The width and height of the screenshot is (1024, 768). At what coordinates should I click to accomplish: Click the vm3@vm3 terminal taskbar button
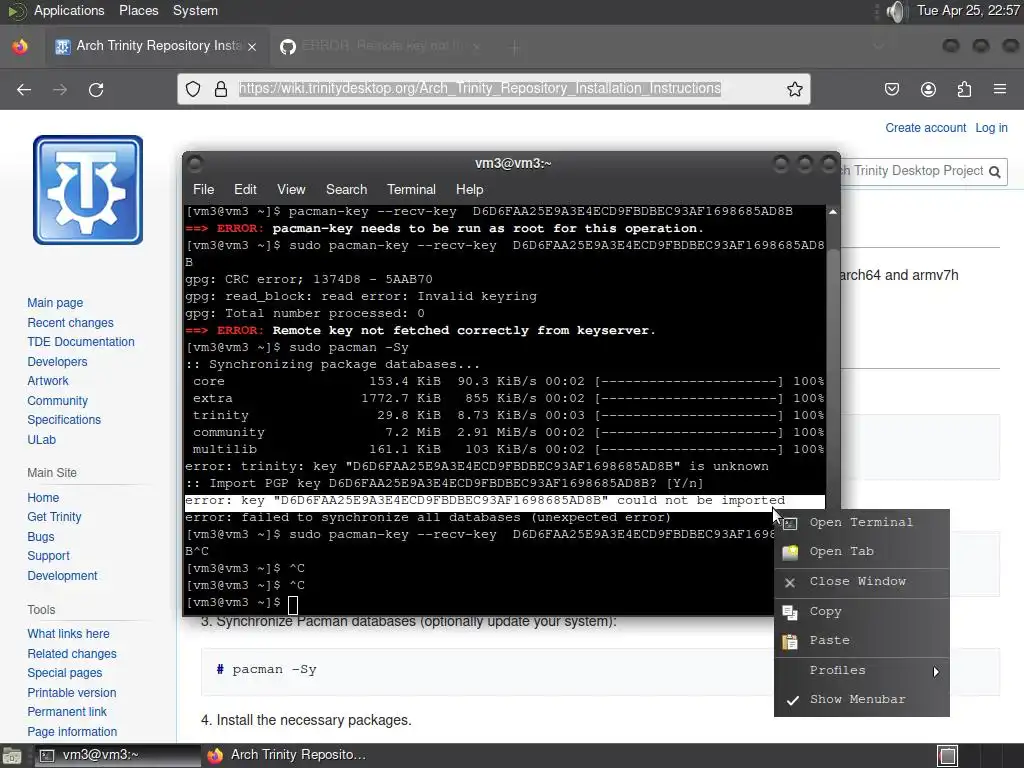click(118, 756)
